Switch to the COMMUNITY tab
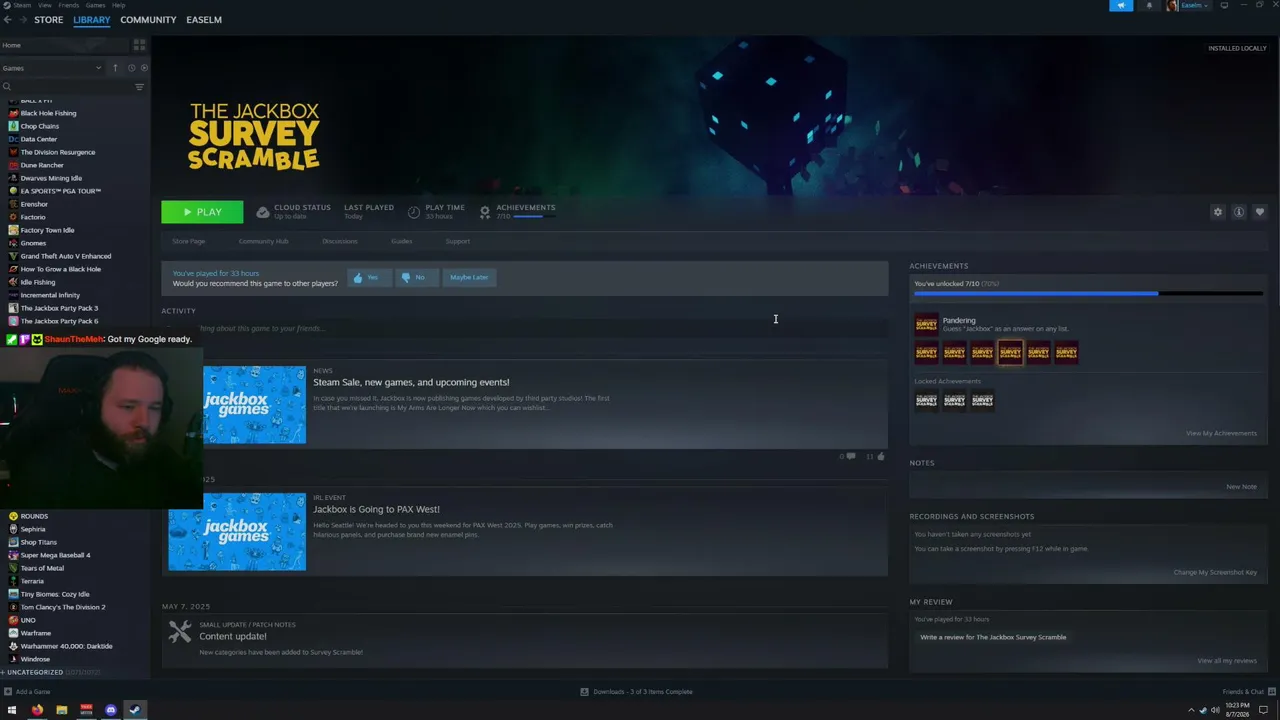Image resolution: width=1280 pixels, height=720 pixels. click(148, 20)
